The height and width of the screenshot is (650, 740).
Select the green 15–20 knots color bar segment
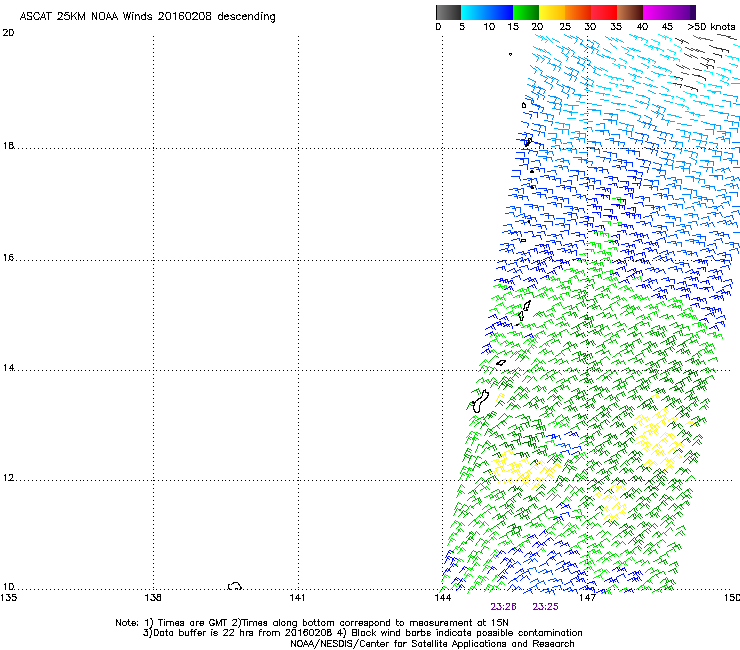click(526, 12)
